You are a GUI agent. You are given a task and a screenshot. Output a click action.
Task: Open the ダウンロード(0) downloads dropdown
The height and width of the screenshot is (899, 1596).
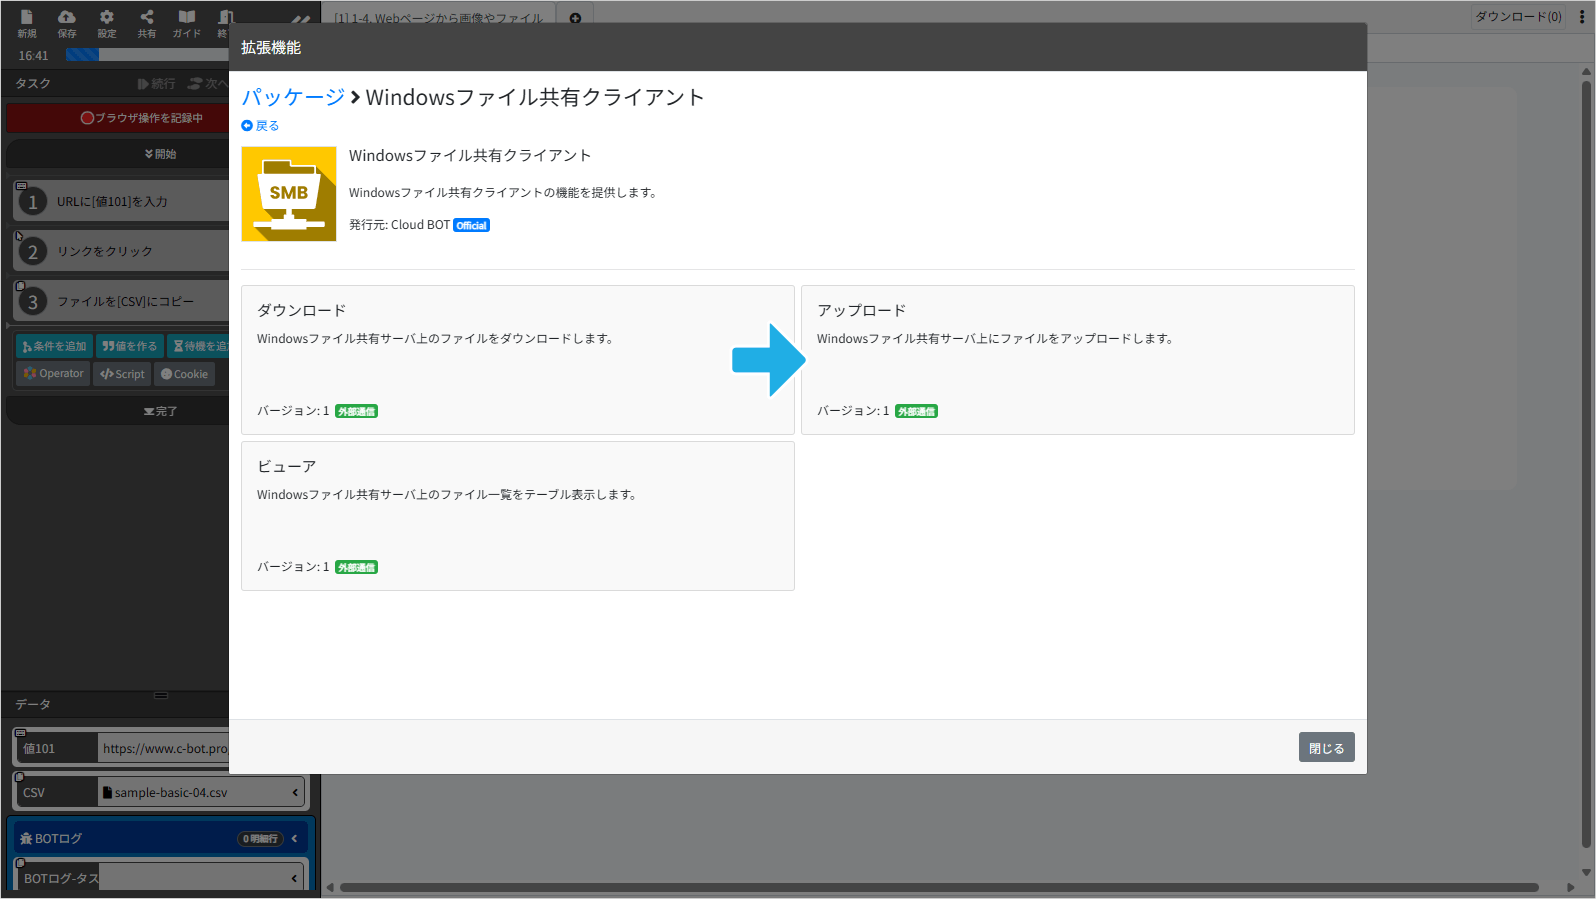[1518, 17]
